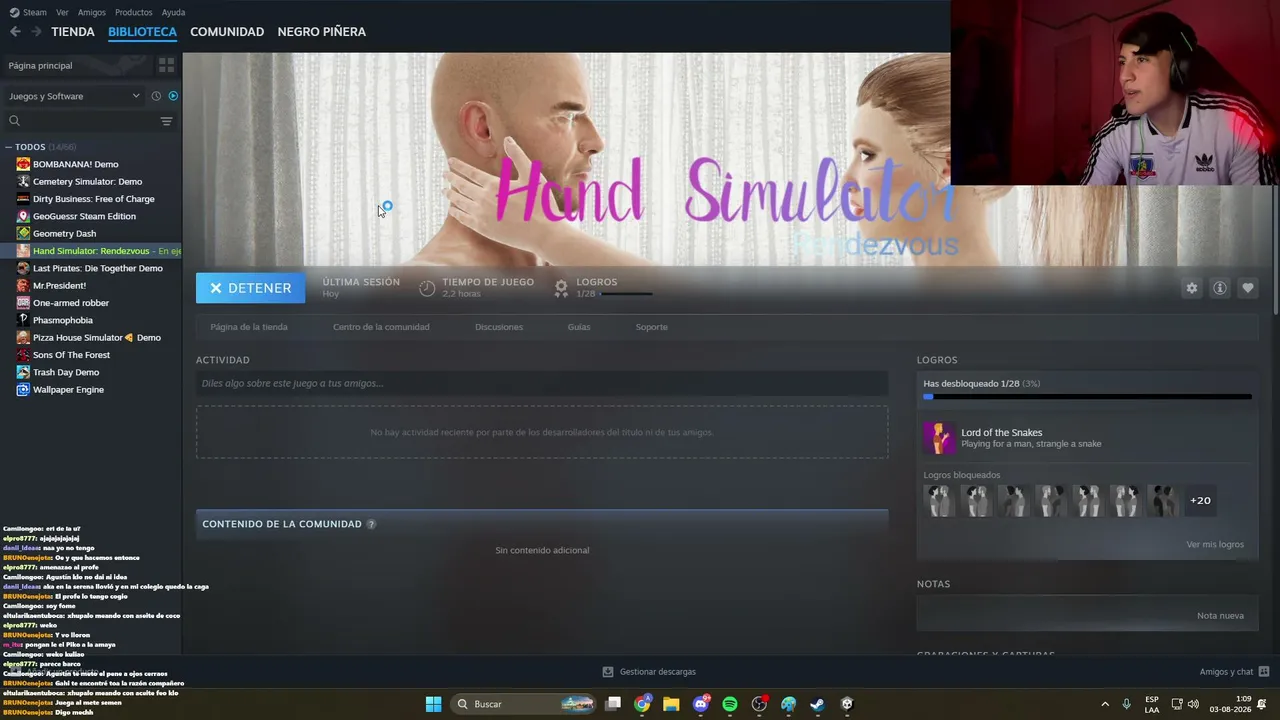This screenshot has width=1280, height=720.
Task: Select Sons Of The Forest
Action: (x=71, y=355)
